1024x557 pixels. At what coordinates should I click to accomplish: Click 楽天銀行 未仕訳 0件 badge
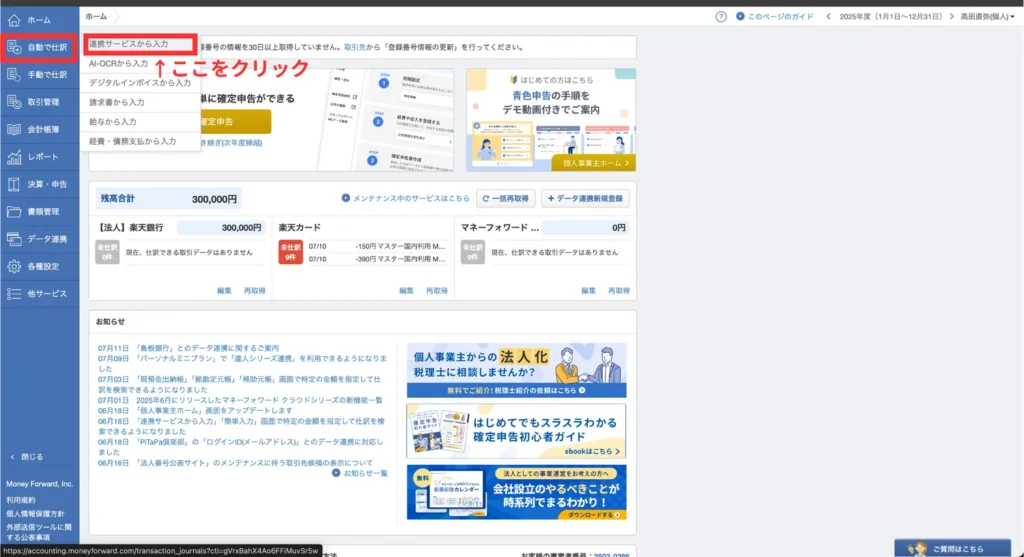click(107, 252)
